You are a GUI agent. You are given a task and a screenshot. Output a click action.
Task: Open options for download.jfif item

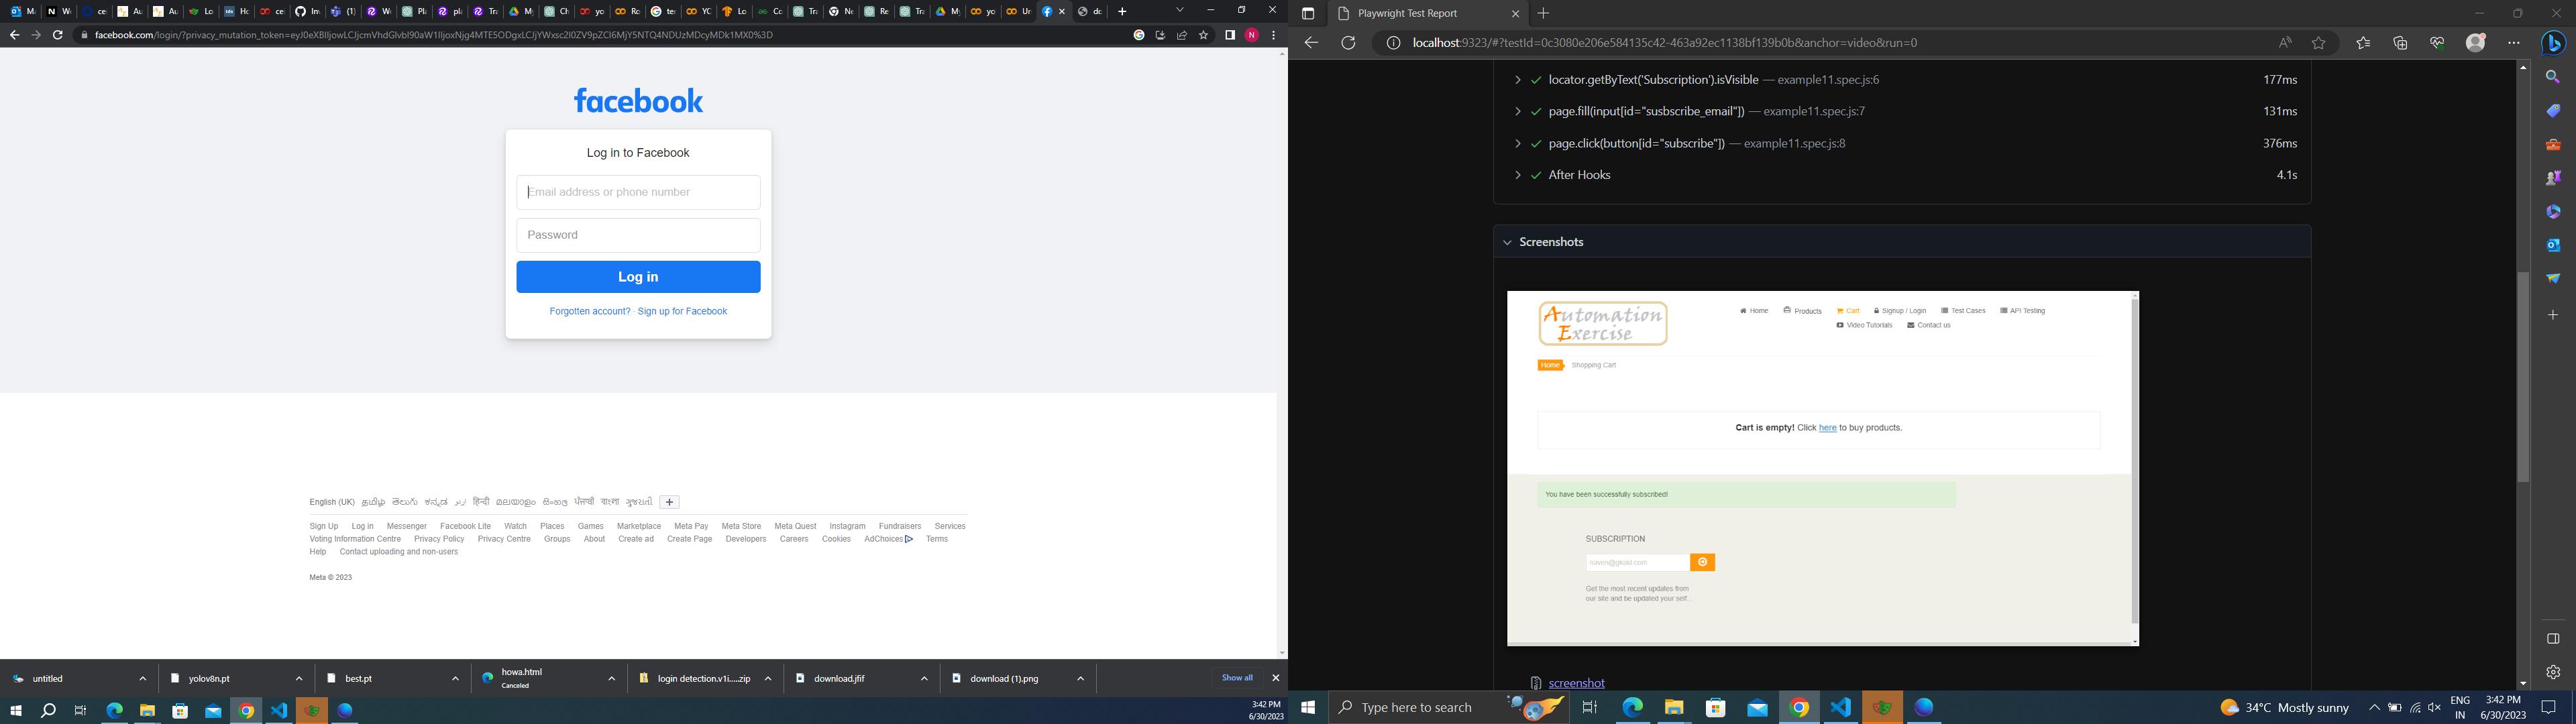coord(924,679)
